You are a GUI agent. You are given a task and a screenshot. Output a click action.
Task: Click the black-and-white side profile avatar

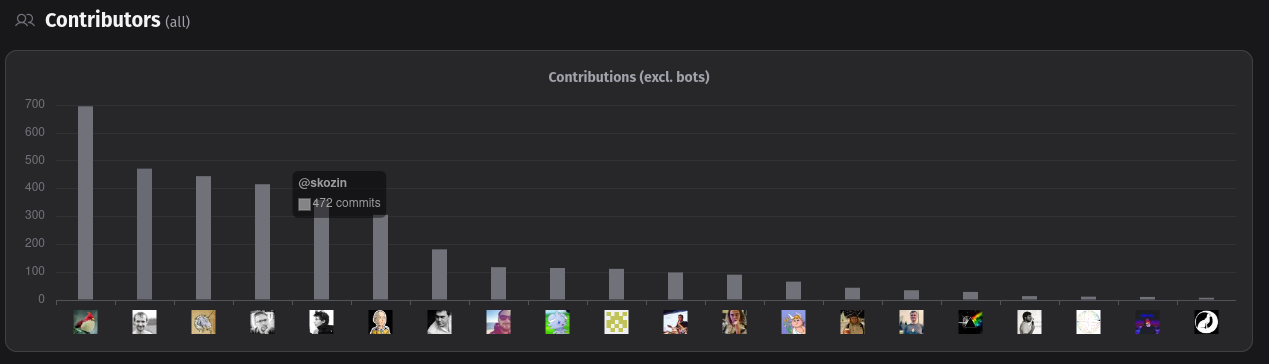[322, 322]
